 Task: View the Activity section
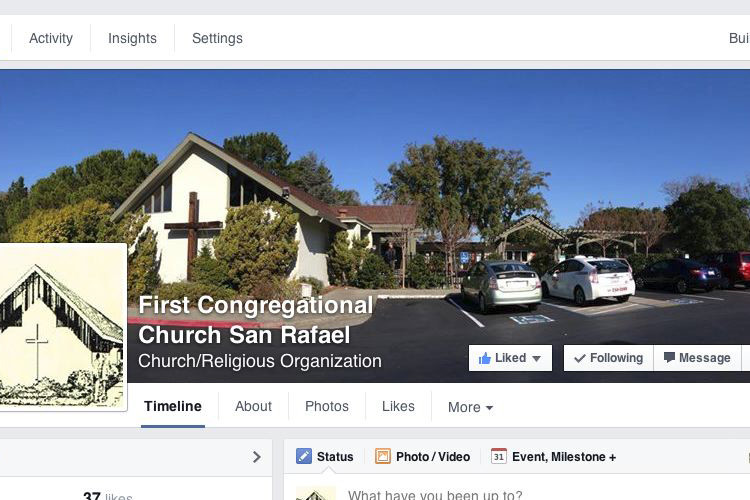51,38
